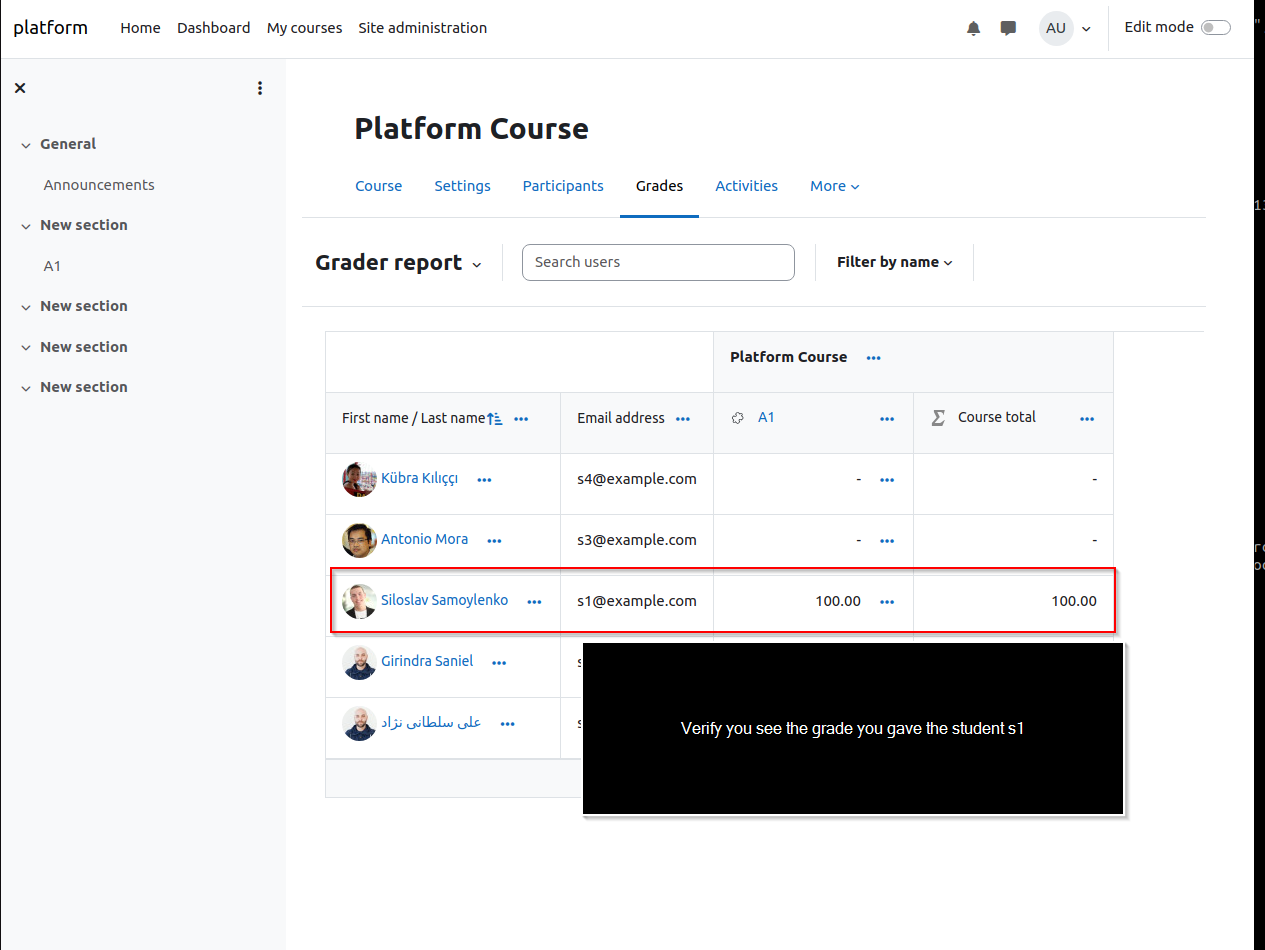Open grade cell actions for Kübra's A1

(887, 480)
